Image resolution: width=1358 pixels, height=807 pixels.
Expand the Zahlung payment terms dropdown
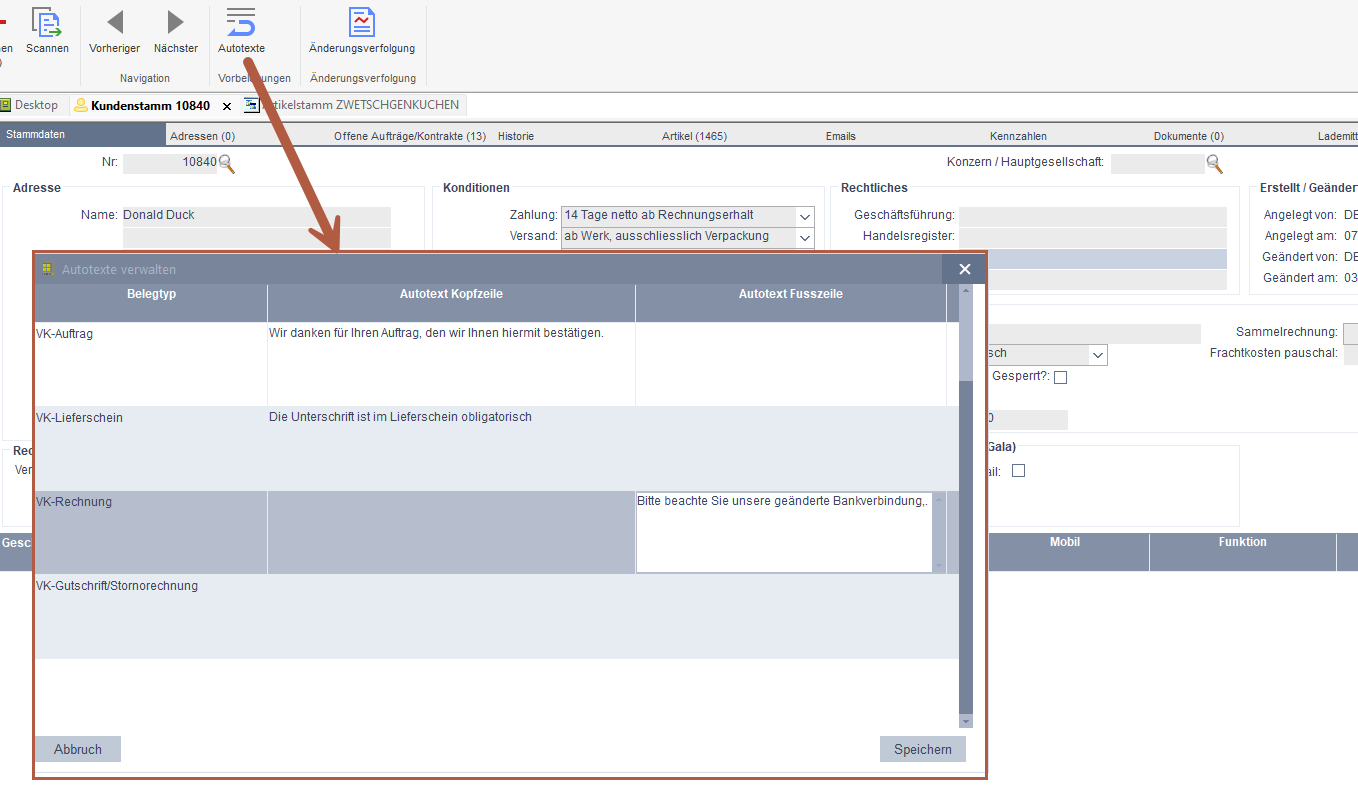805,216
